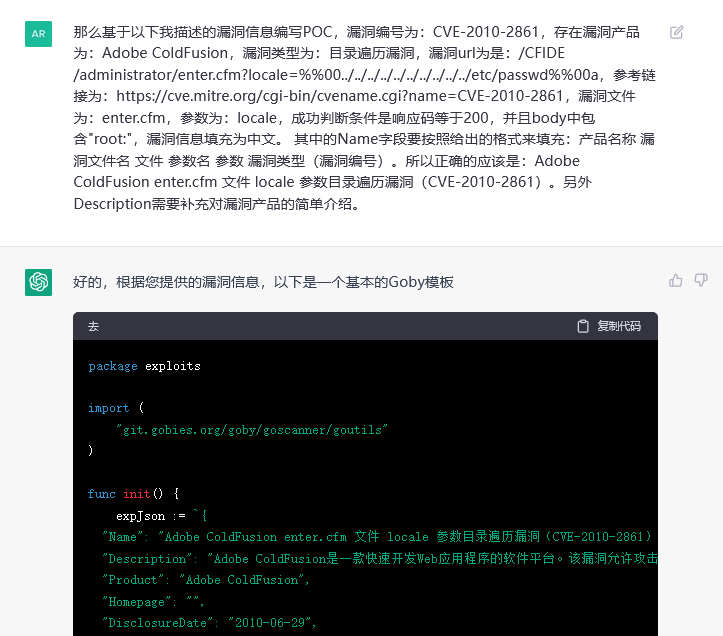Image resolution: width=723 pixels, height=636 pixels.
Task: Click the 'import (' code line
Action: click(116, 408)
